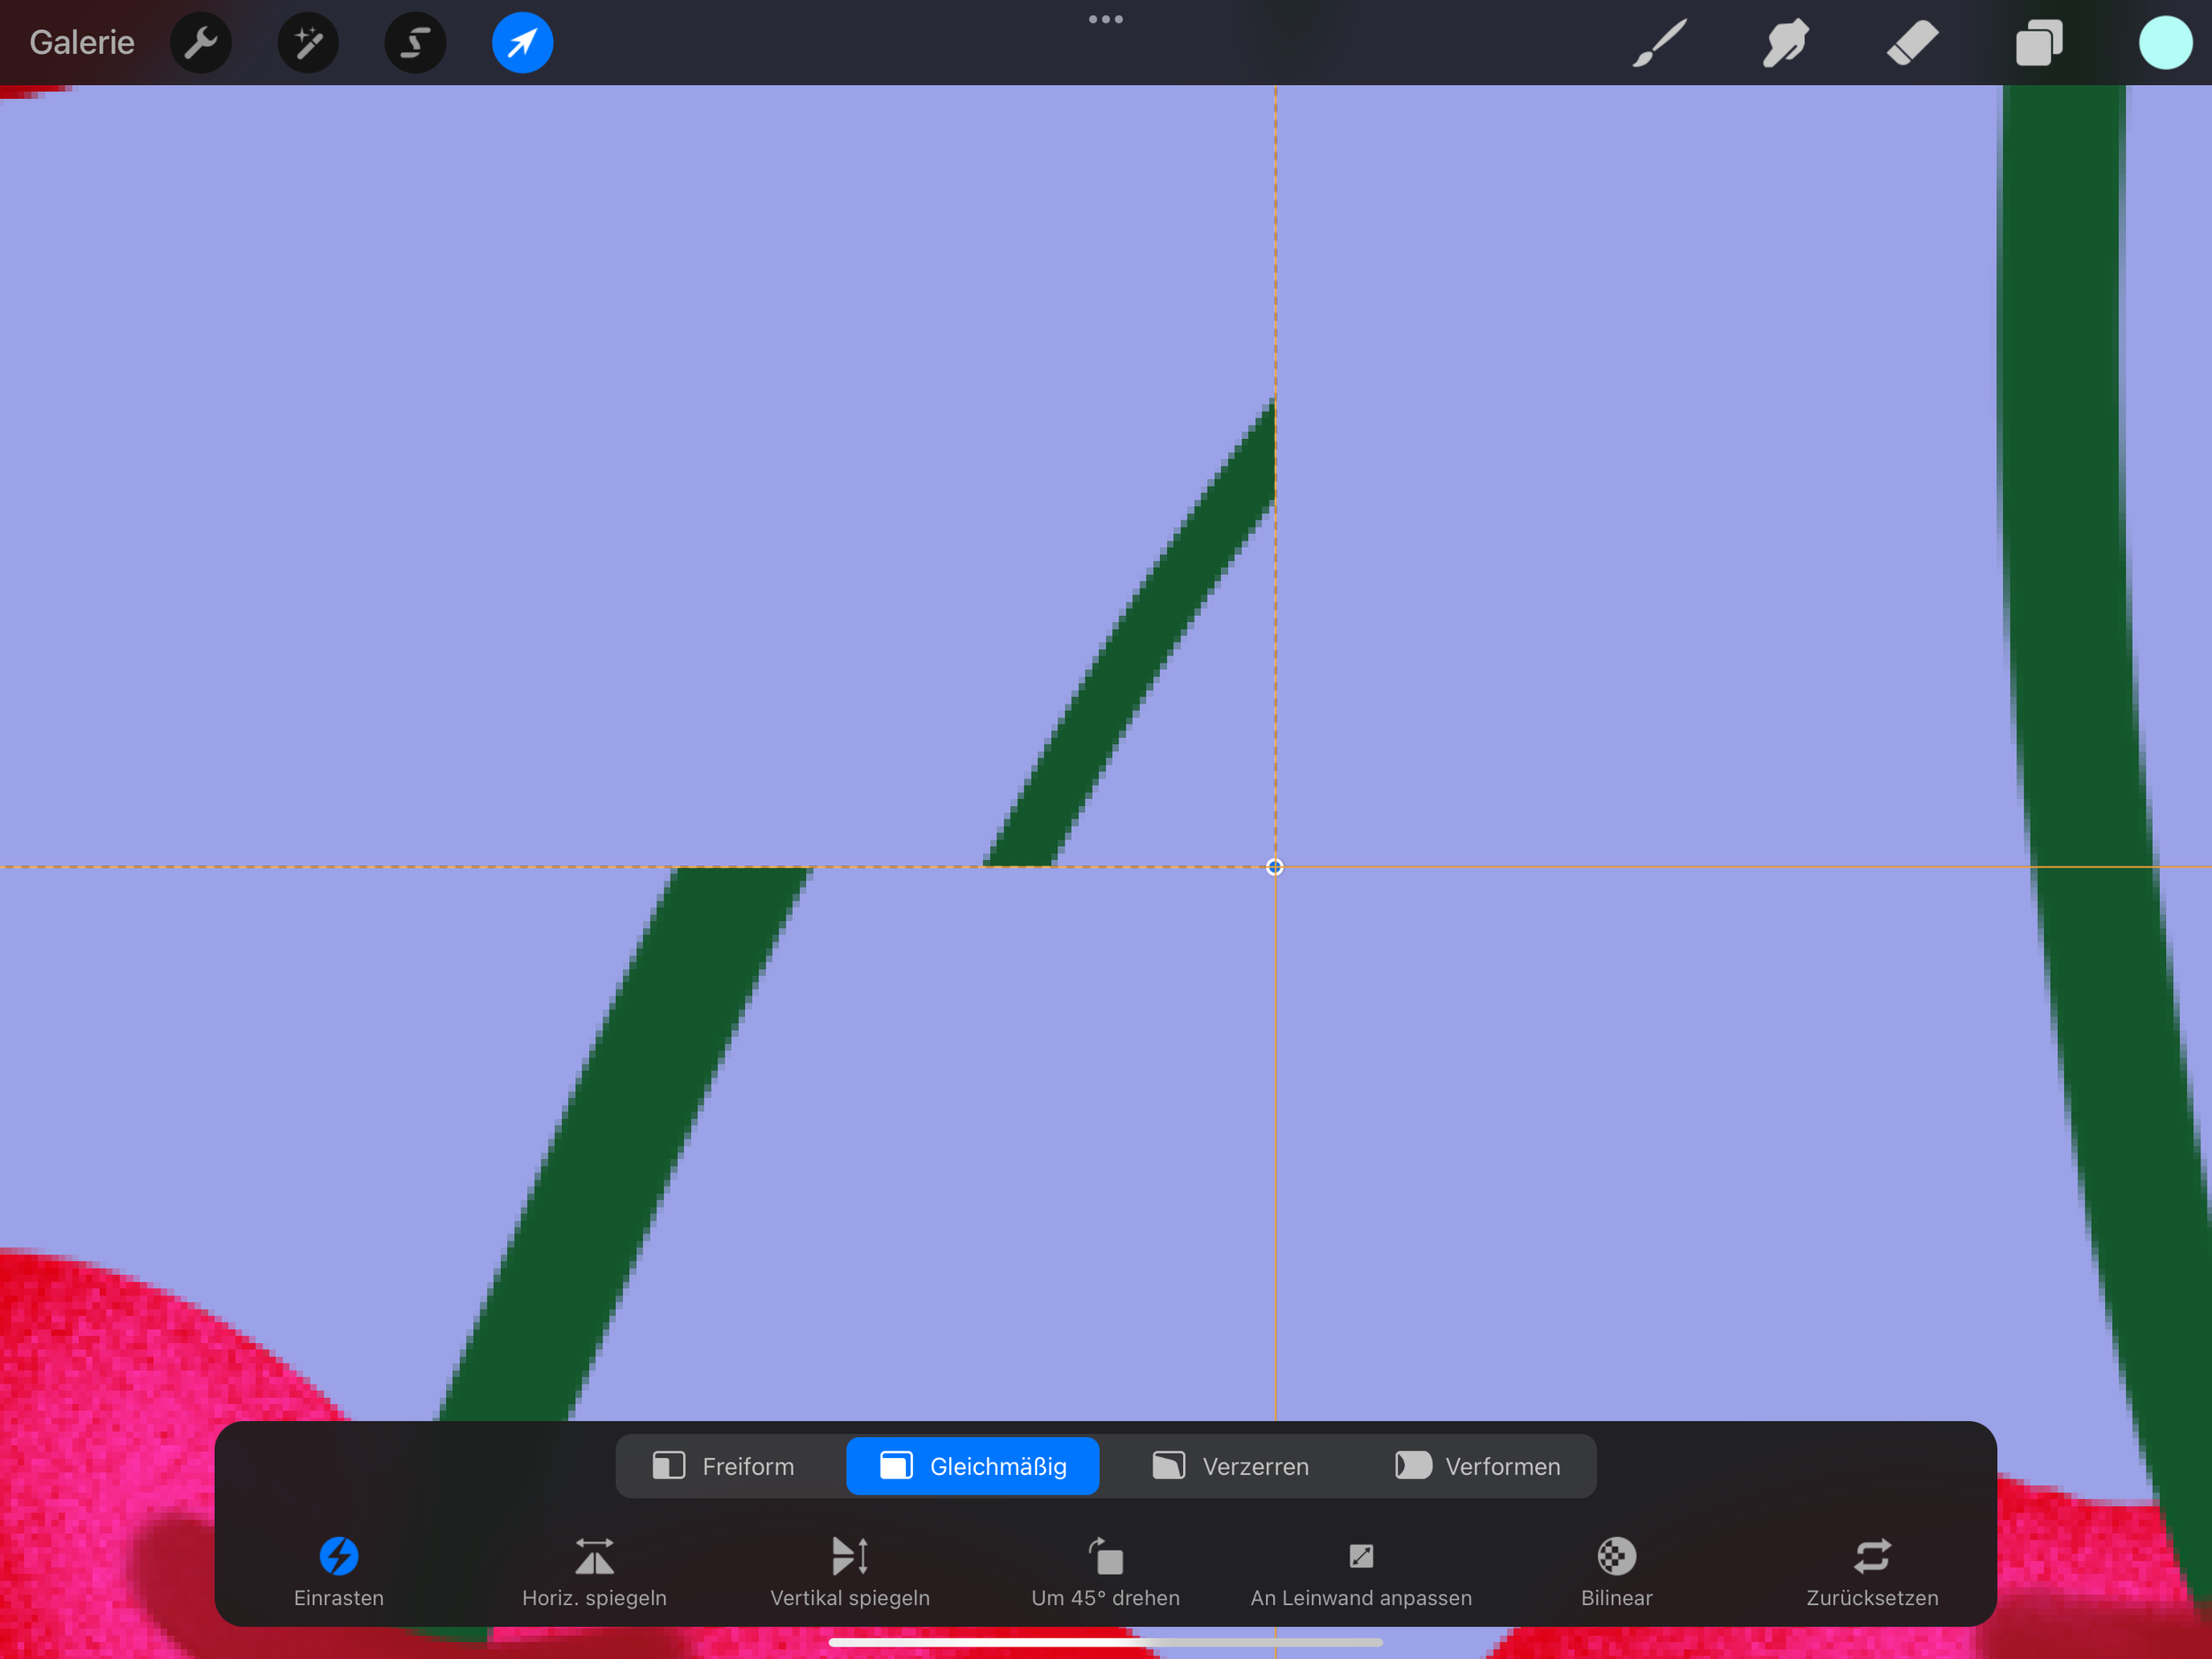
Task: Select Gleichmäßig transform mode
Action: point(973,1466)
